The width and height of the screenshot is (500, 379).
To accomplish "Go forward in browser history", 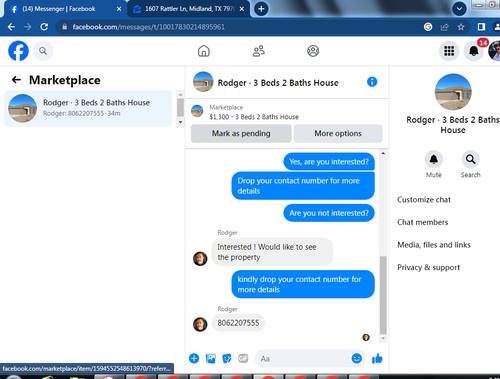I will [28, 27].
